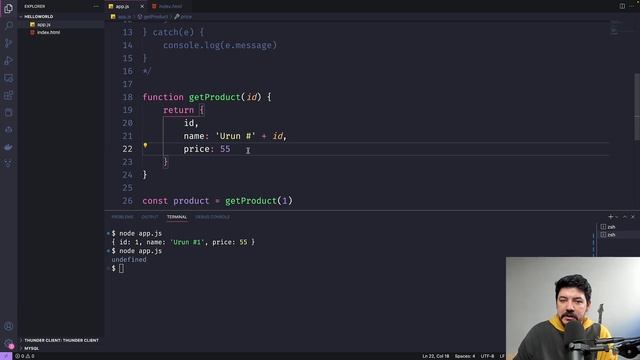This screenshot has width=640, height=360.
Task: Click the editor vertical scrollbar
Action: coord(637,108)
